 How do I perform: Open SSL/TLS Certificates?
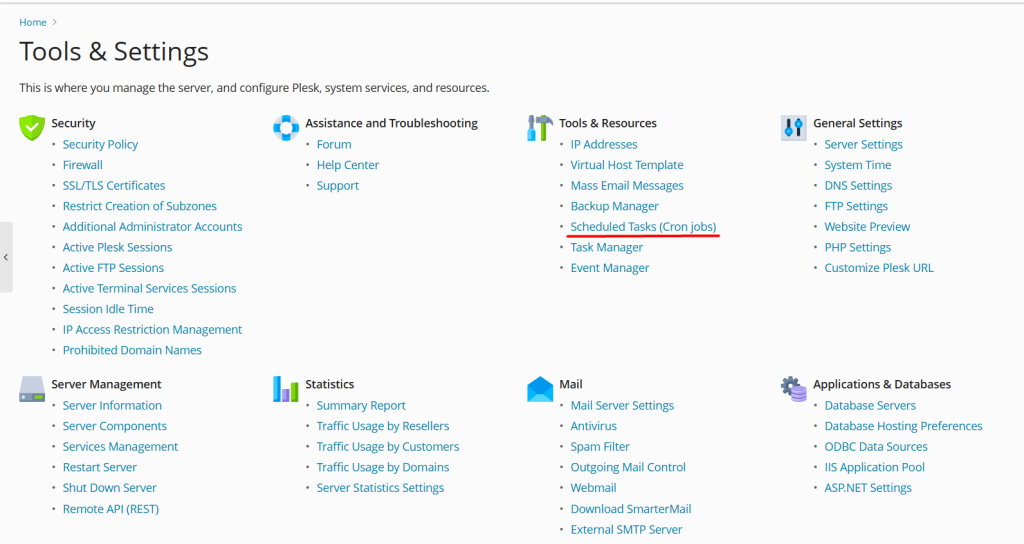point(114,185)
